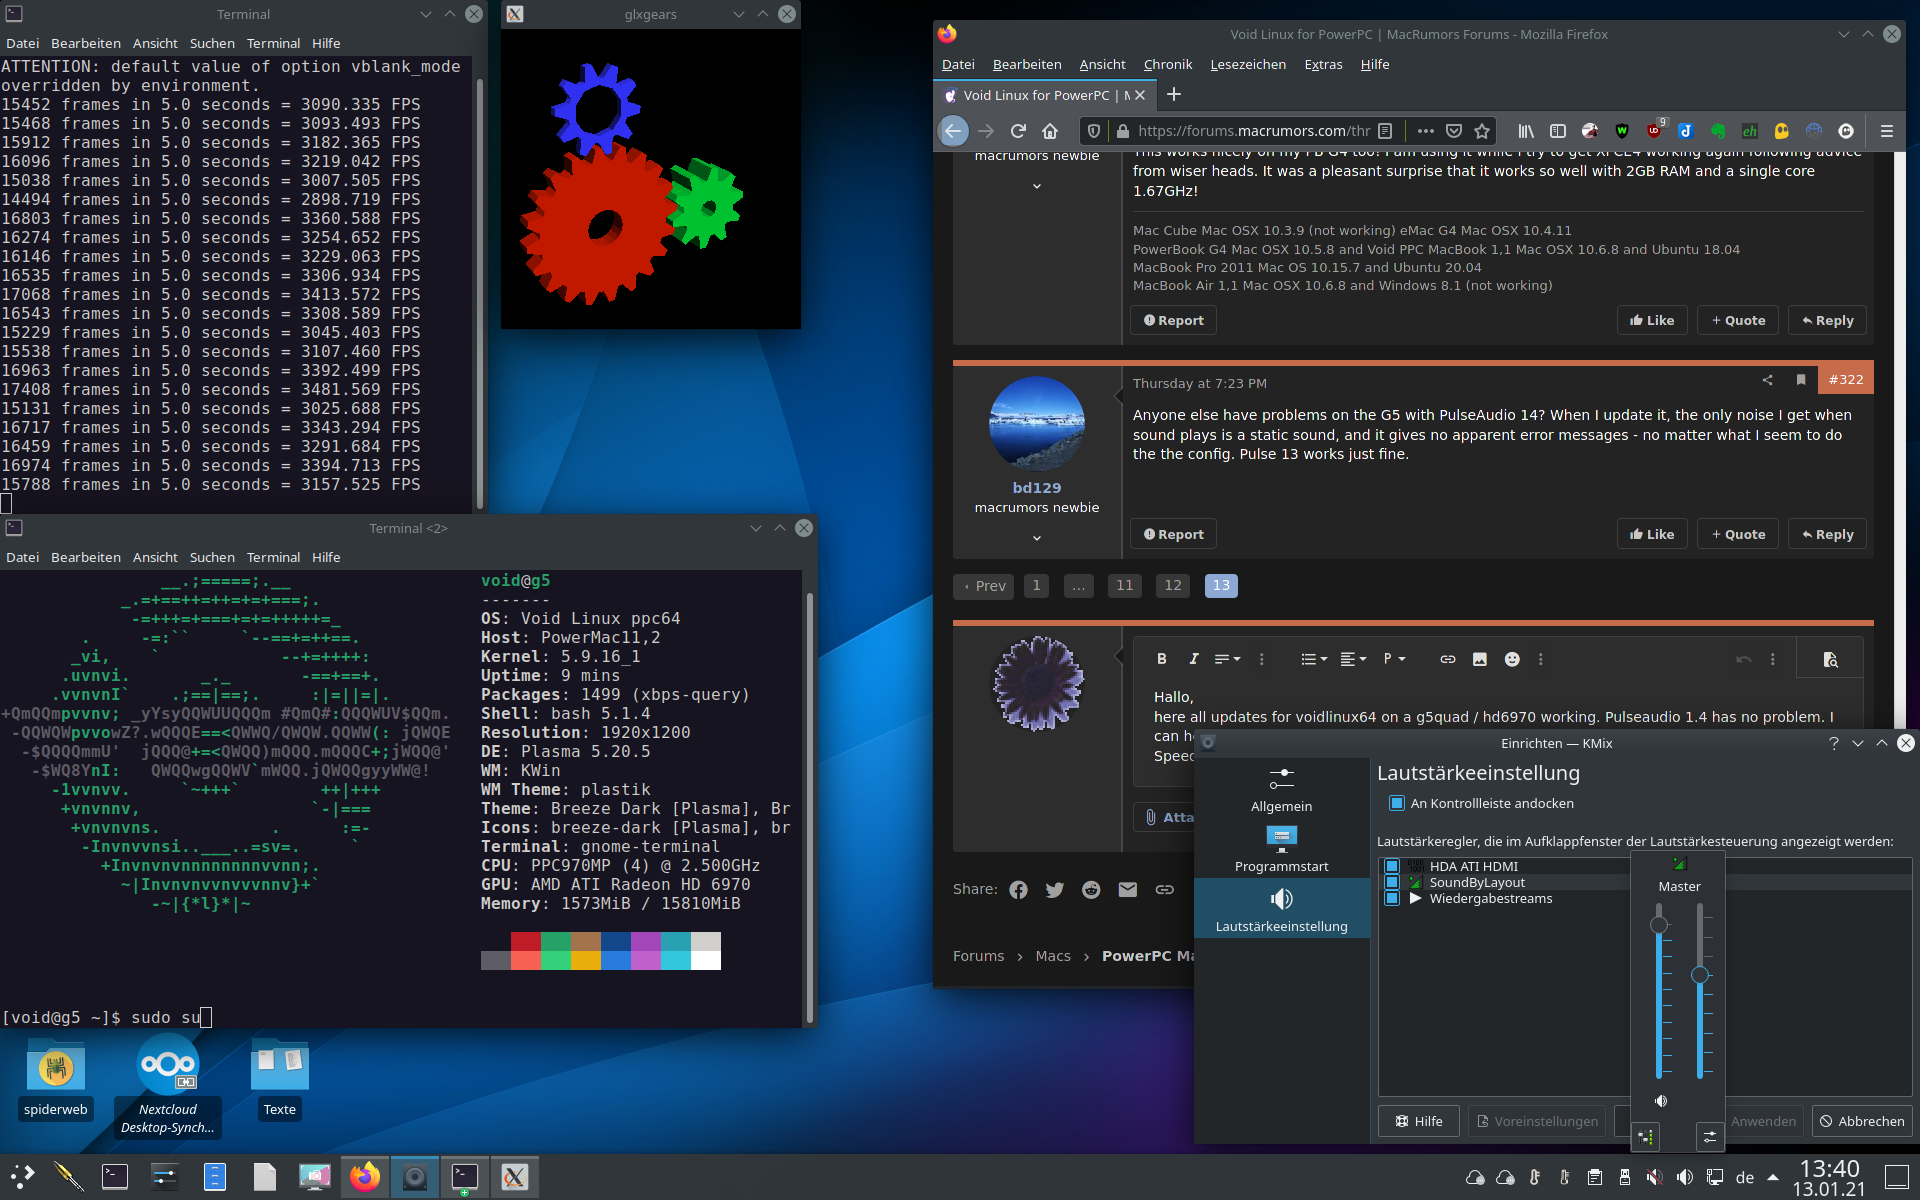Click Quote on post #322
1920x1200 pixels.
coord(1738,535)
